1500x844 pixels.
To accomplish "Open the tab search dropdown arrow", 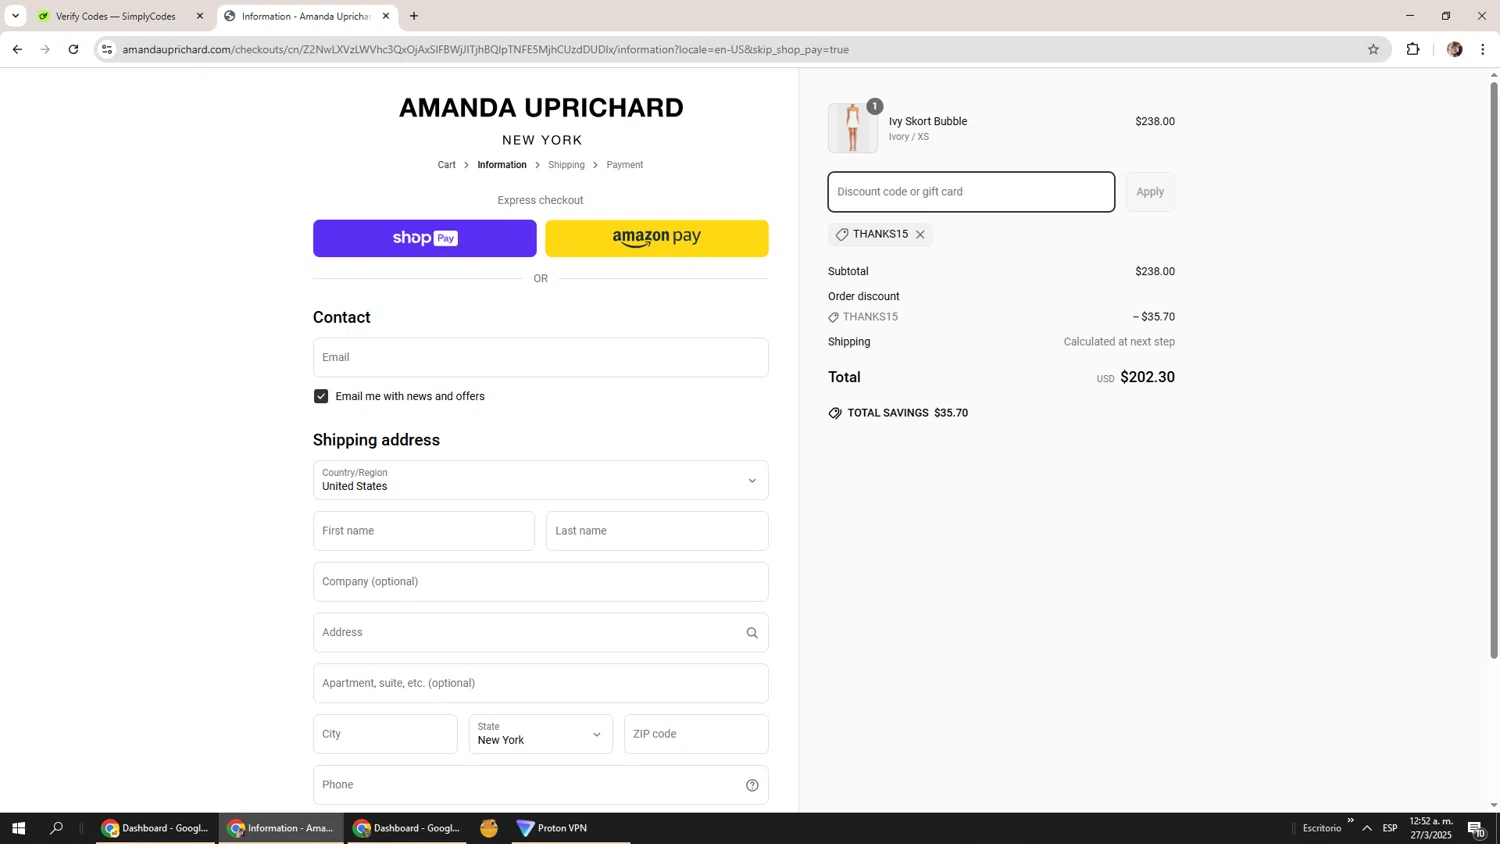I will [15, 16].
